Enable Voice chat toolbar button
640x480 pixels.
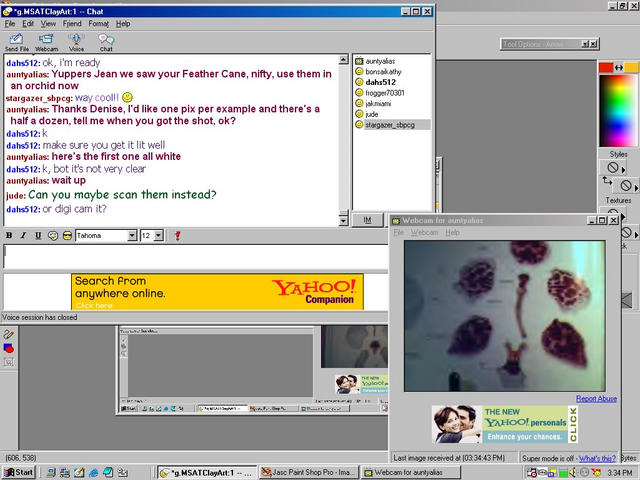(76, 42)
